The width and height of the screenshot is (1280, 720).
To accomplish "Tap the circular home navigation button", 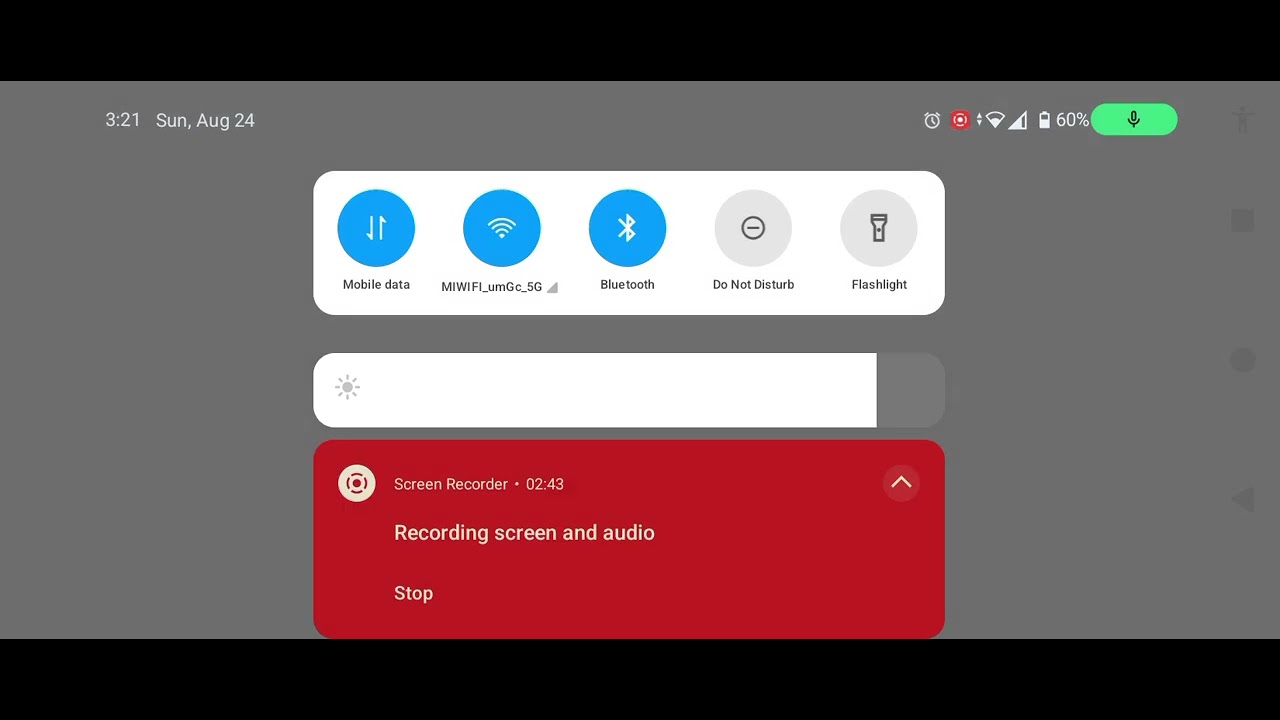I will coord(1242,360).
